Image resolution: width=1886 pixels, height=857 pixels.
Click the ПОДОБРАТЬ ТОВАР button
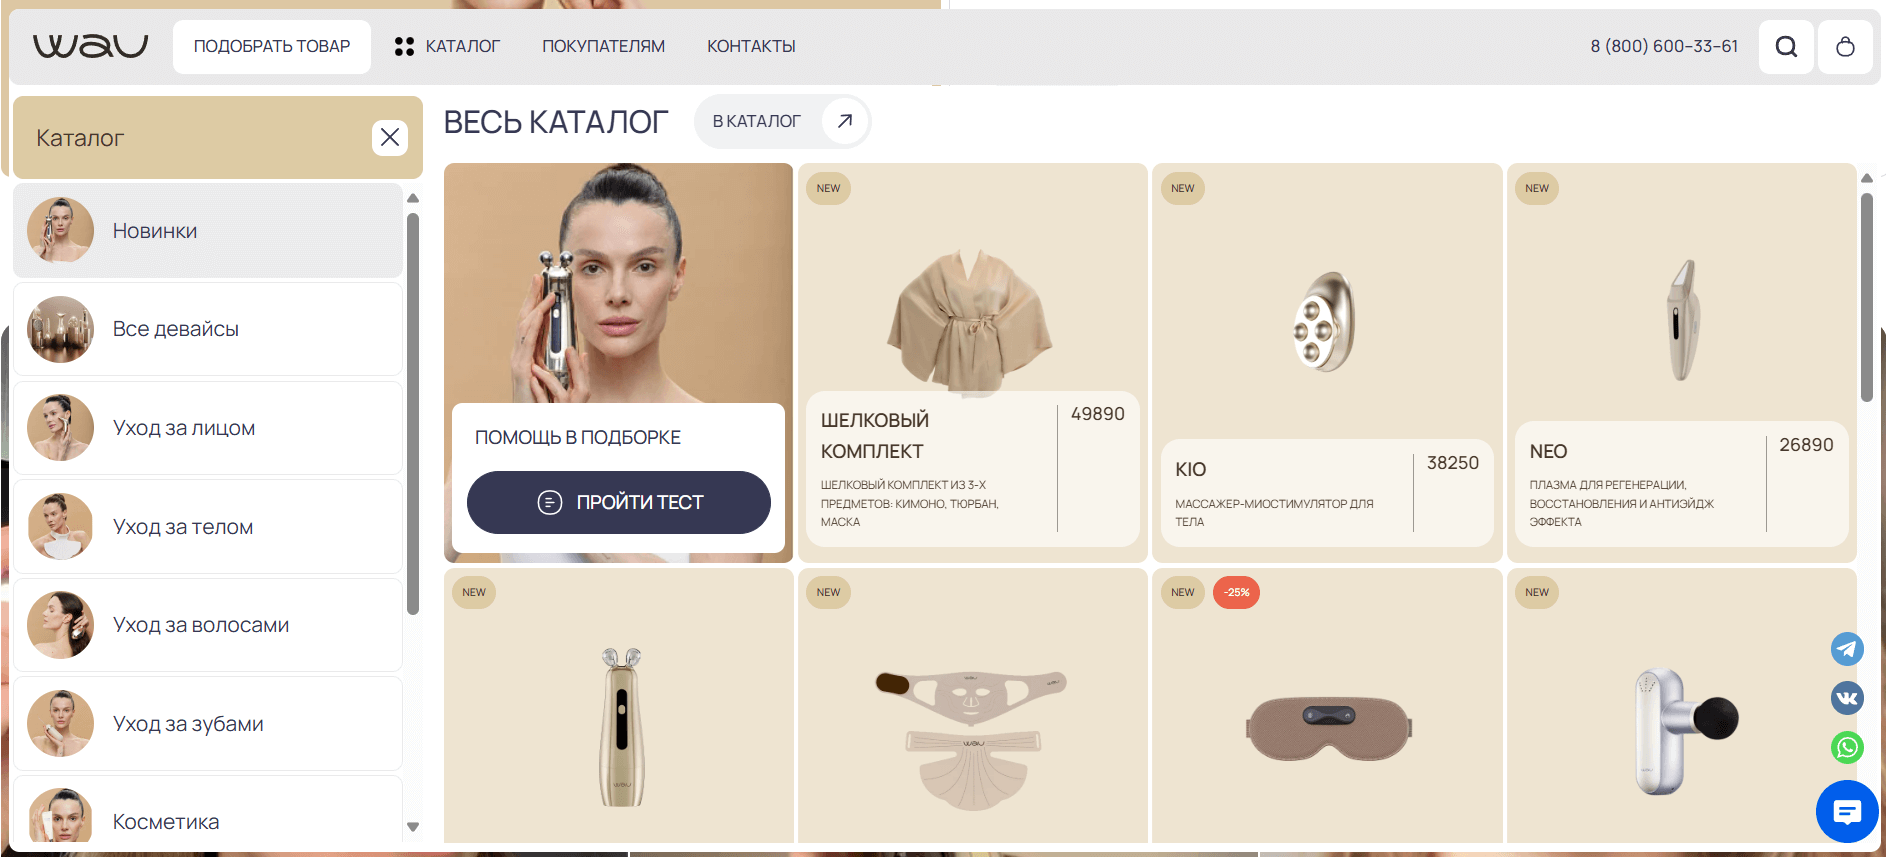tap(272, 46)
